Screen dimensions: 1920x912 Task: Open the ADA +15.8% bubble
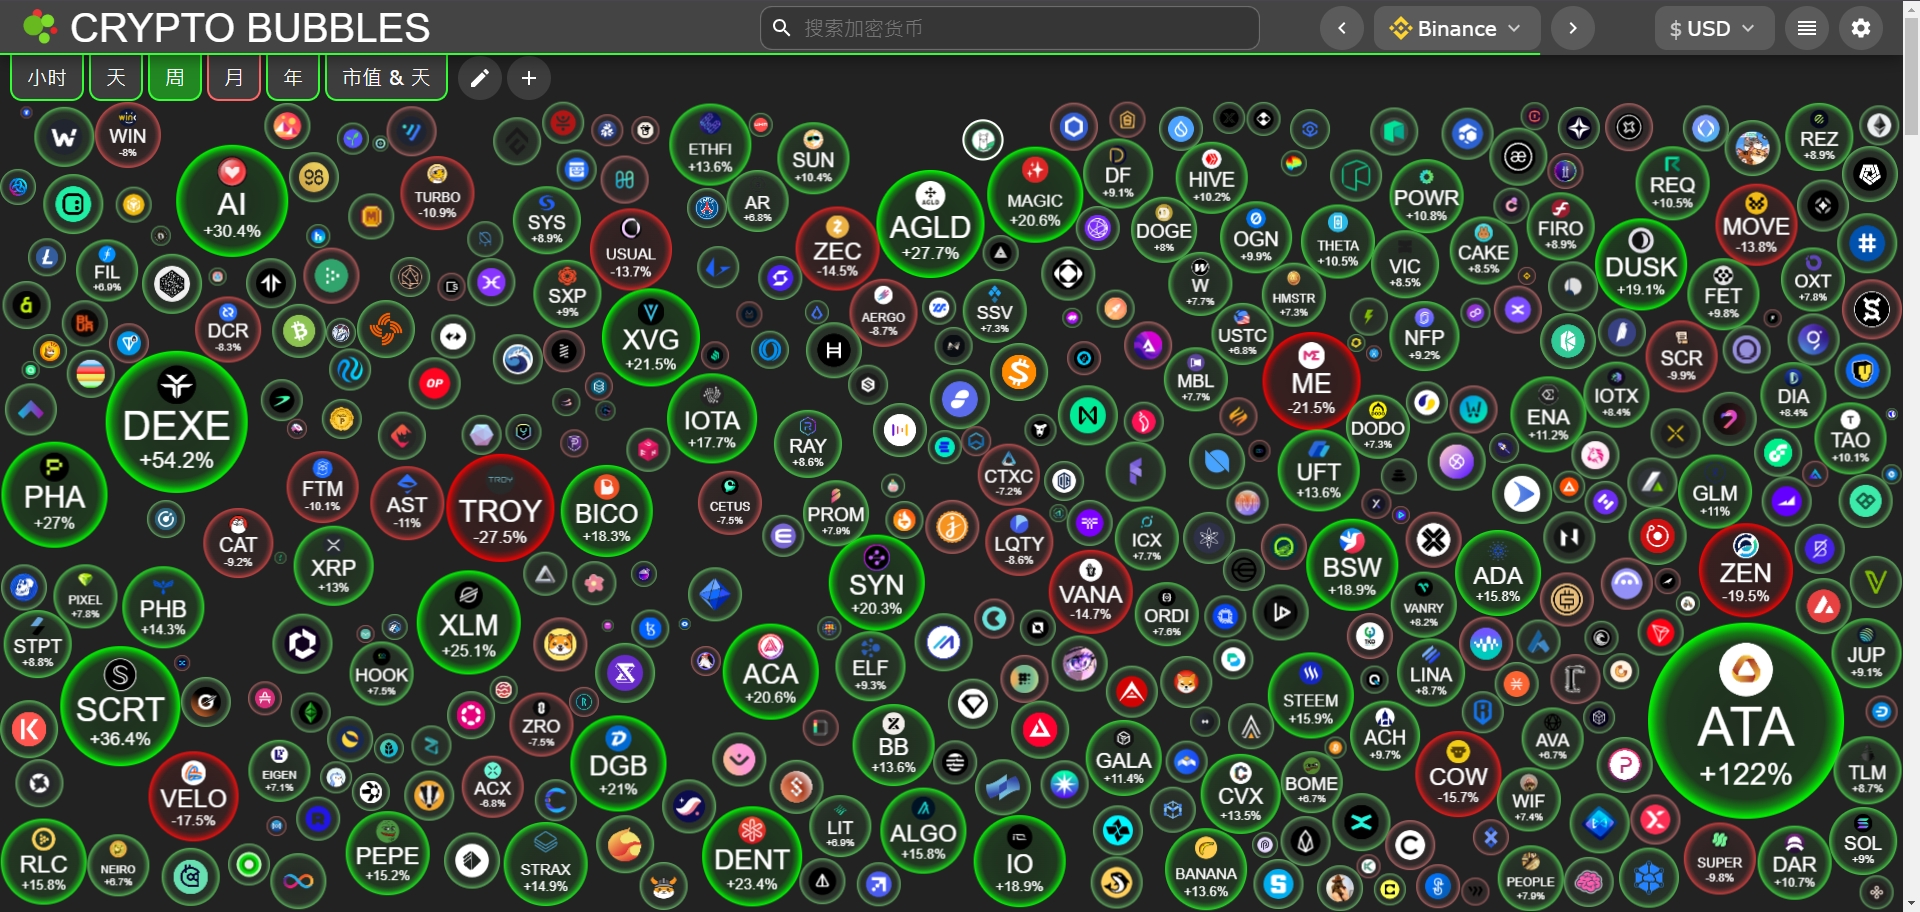tap(1498, 573)
